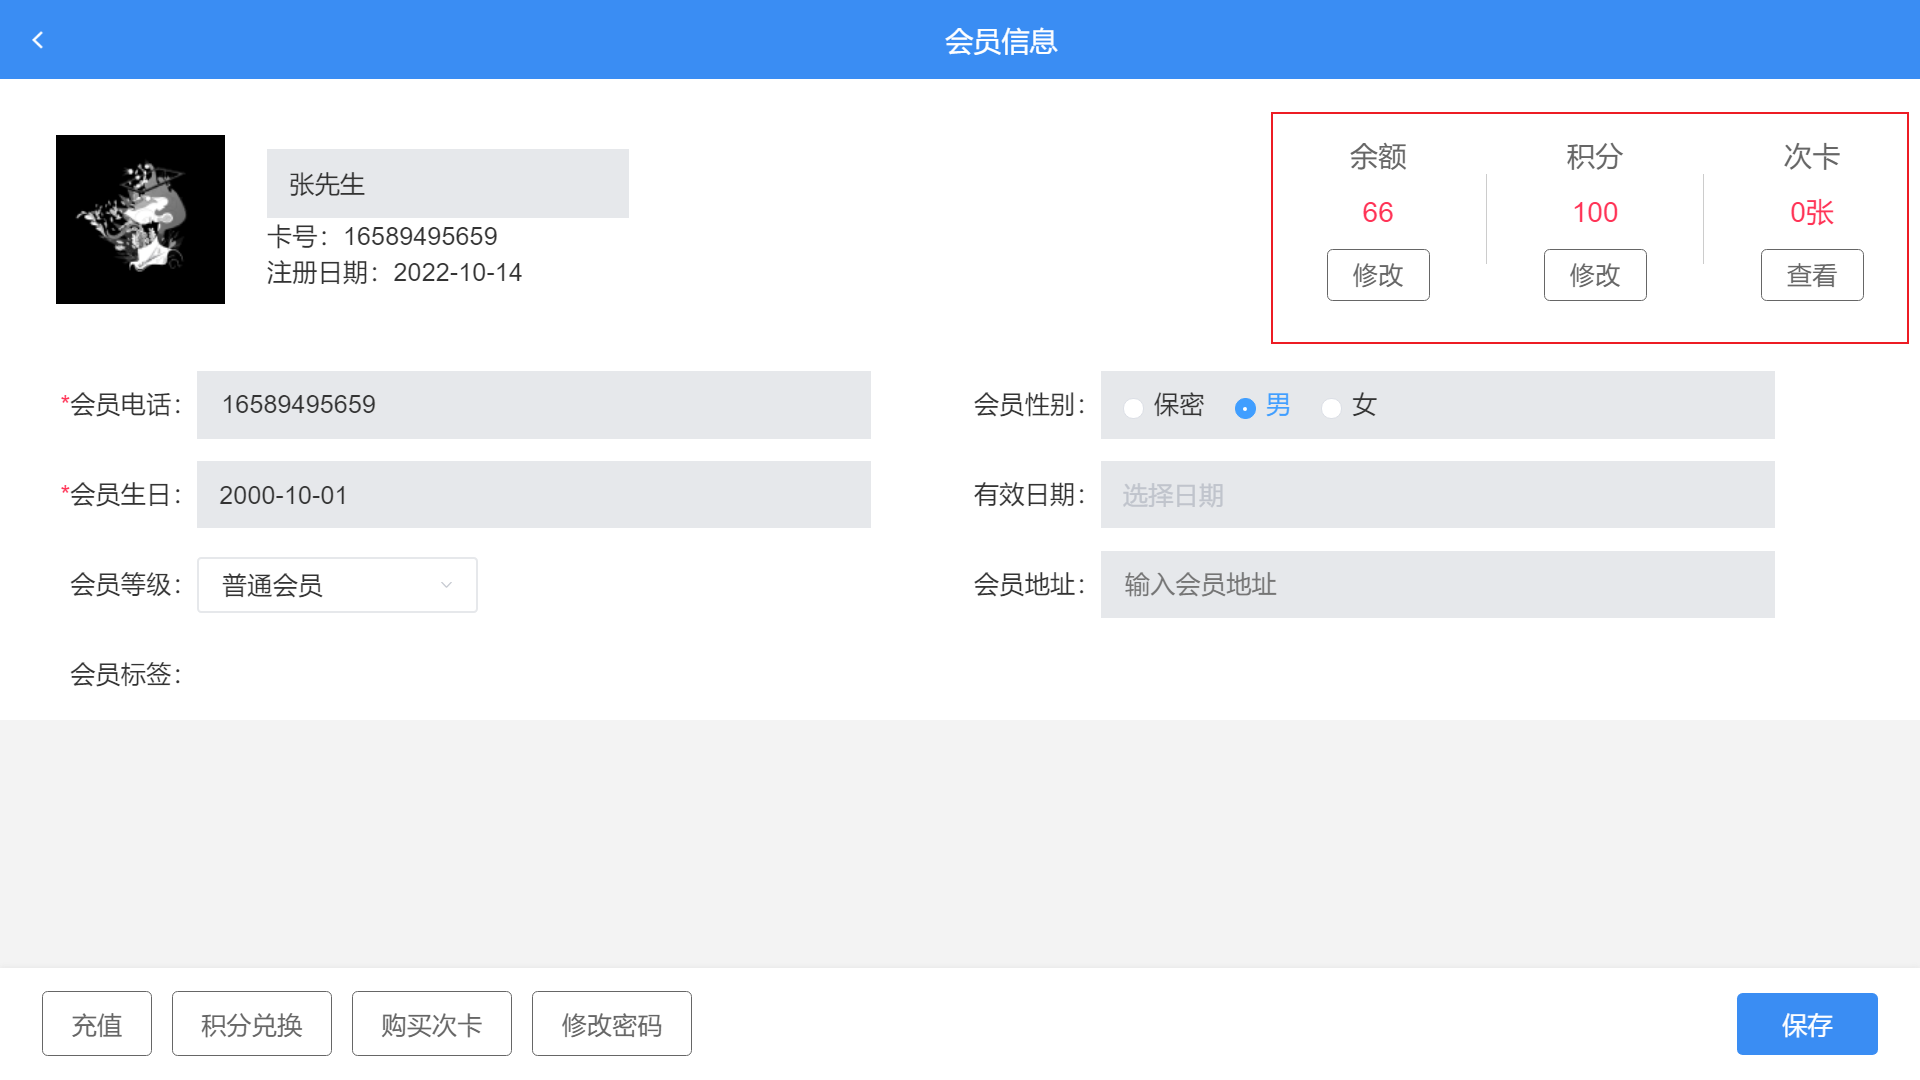1920x1080 pixels.
Task: Click the member avatar image
Action: (x=140, y=219)
